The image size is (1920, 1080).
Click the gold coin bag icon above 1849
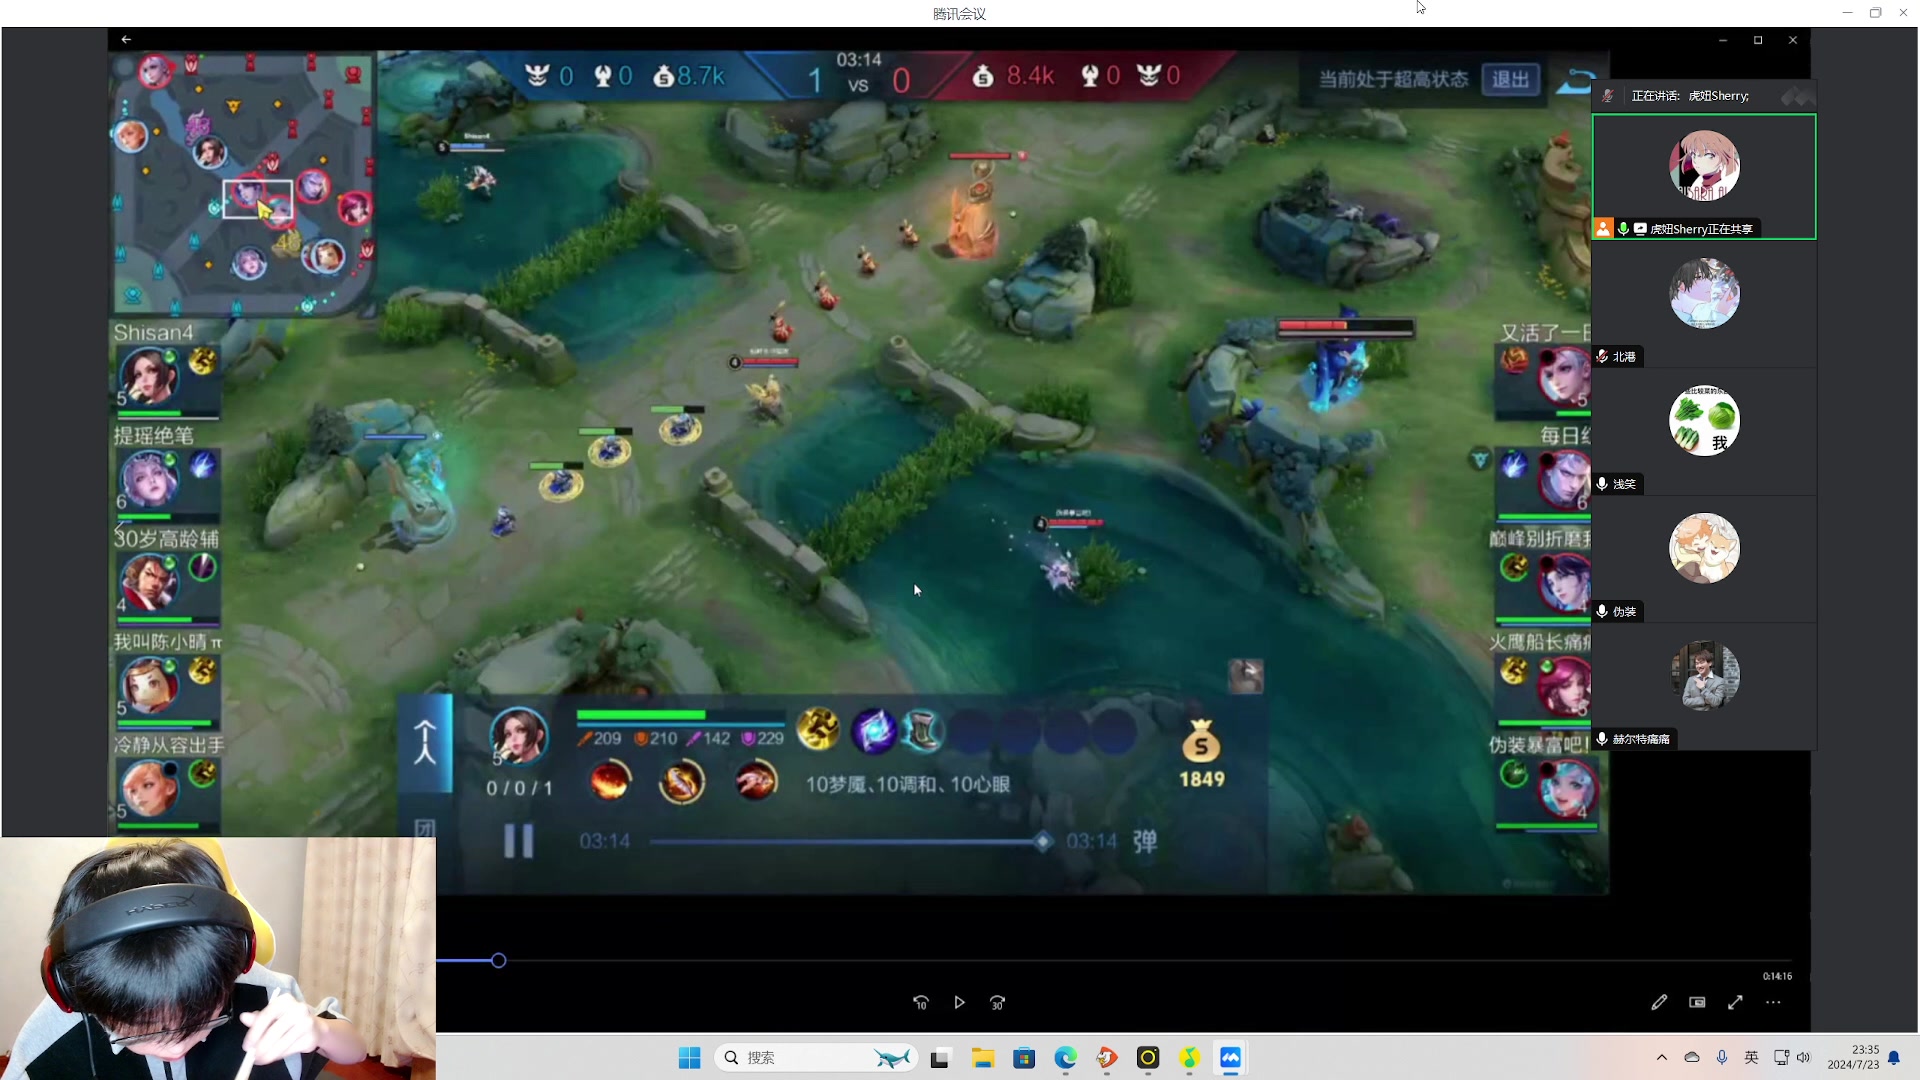coord(1201,742)
